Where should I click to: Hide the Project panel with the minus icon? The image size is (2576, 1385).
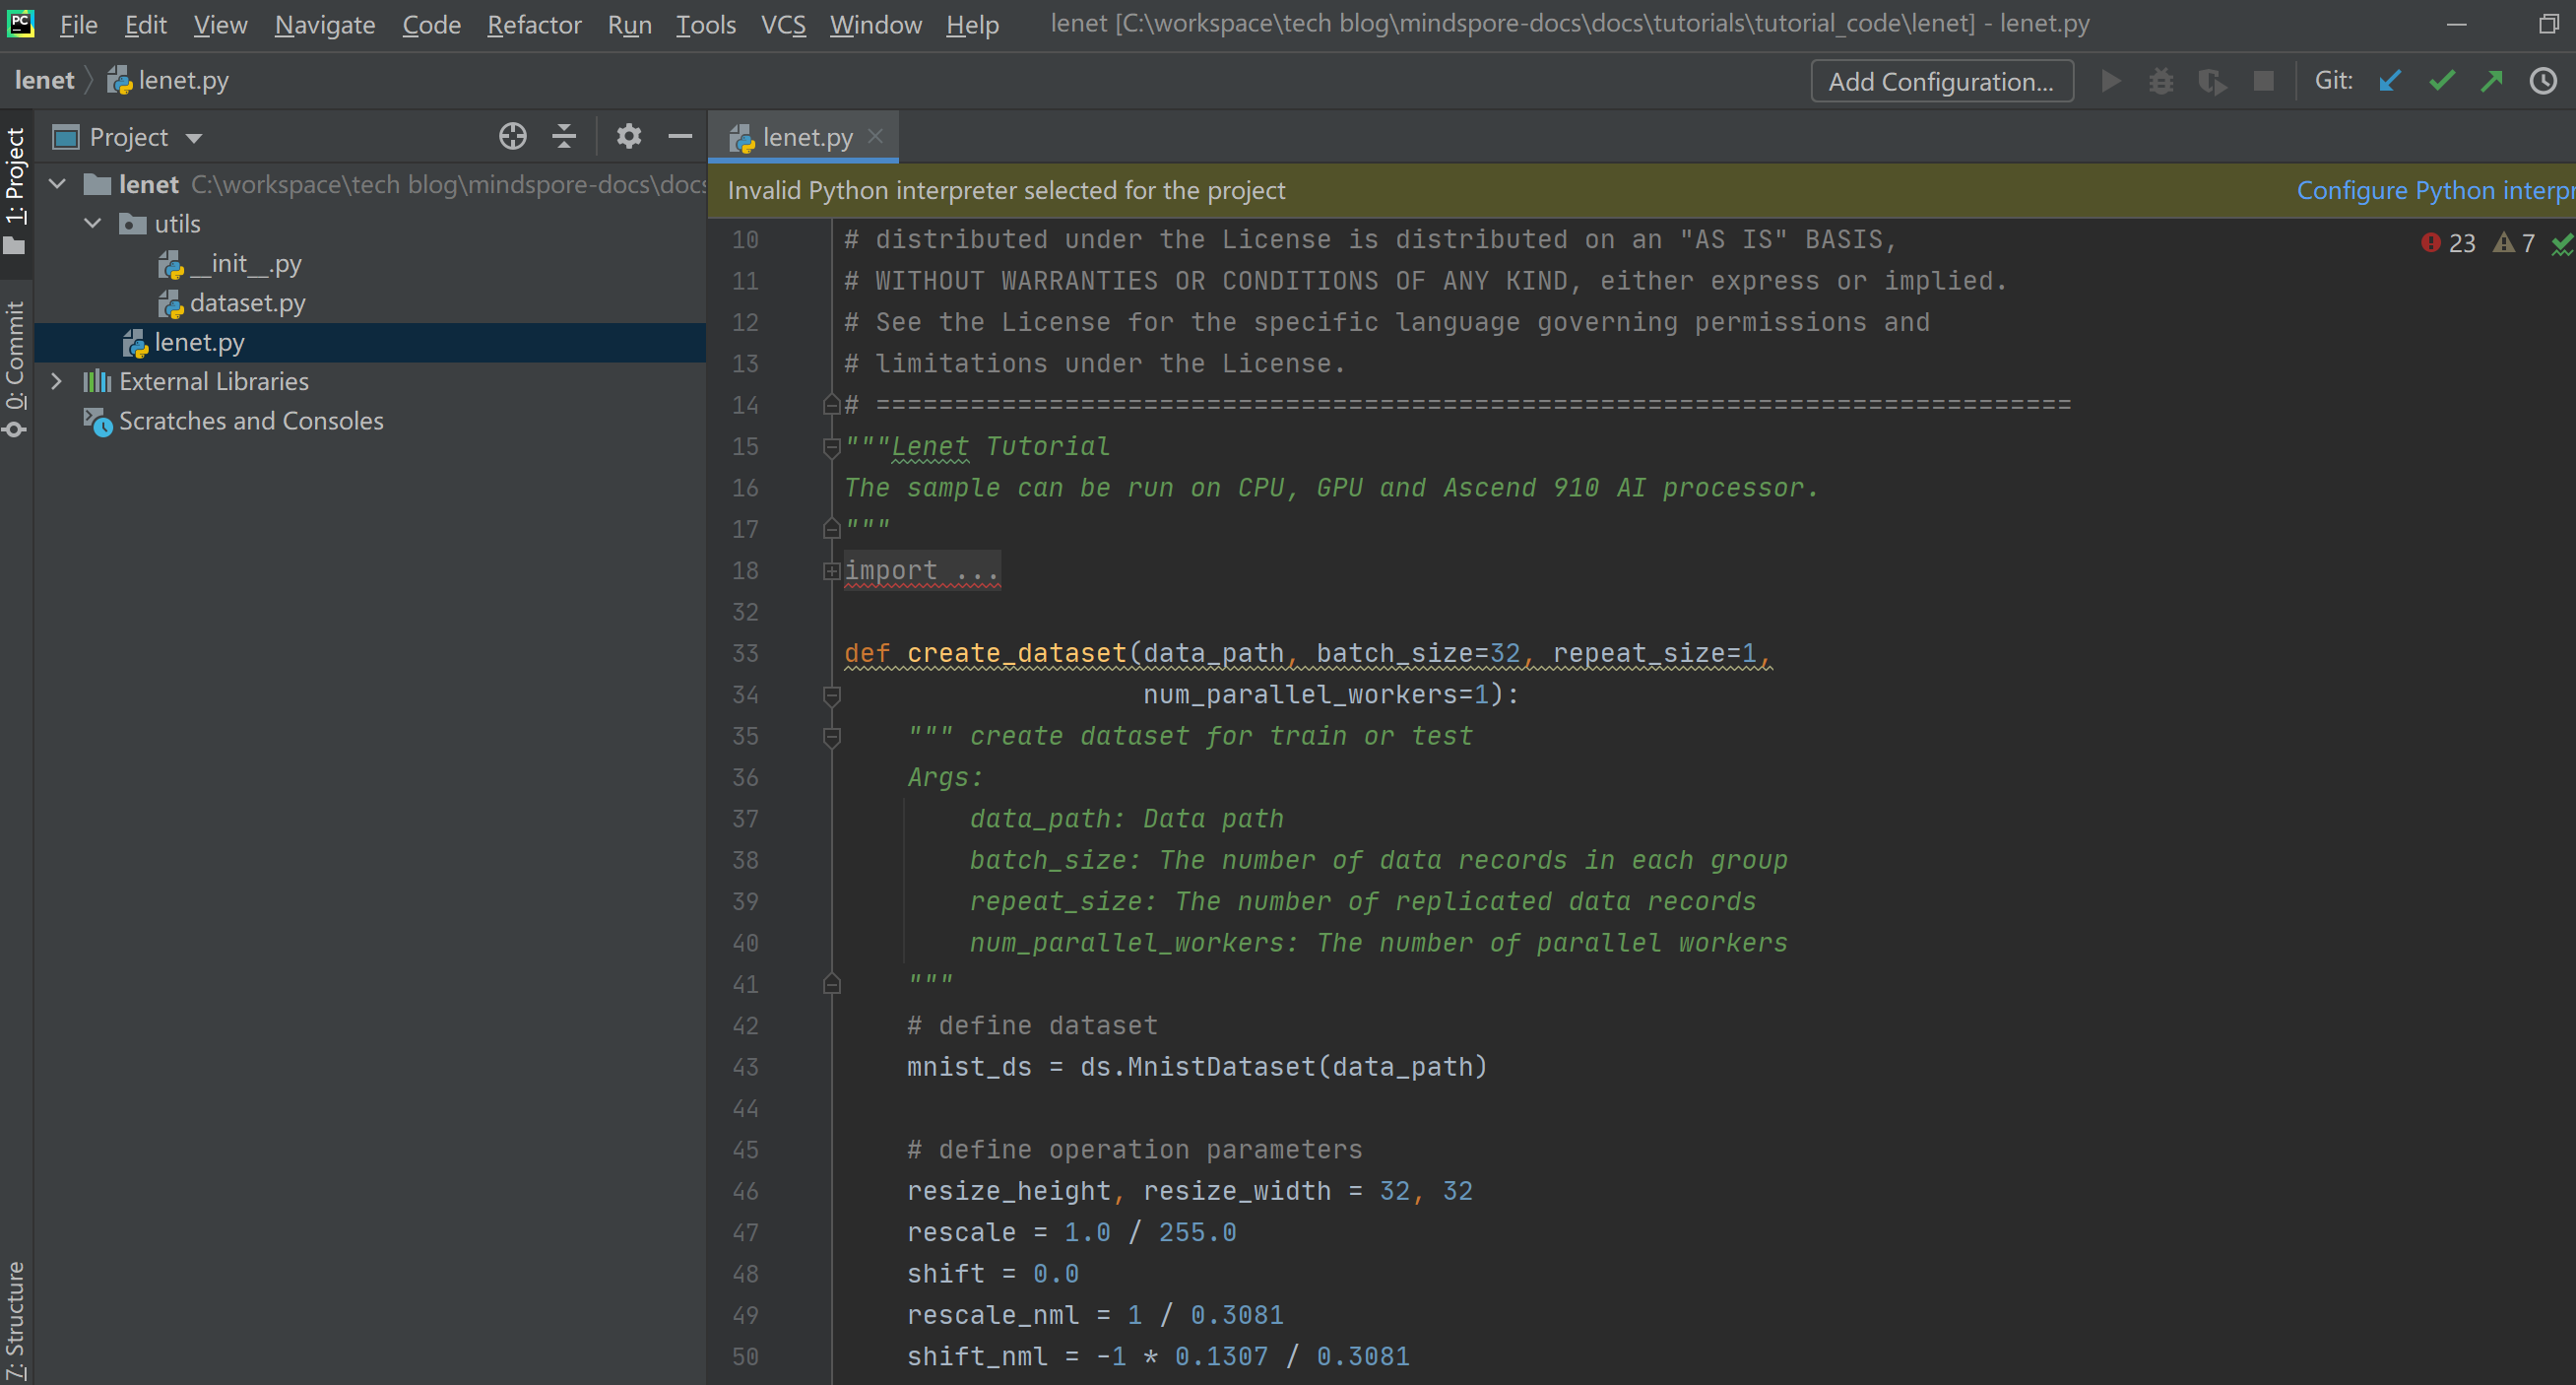point(680,136)
